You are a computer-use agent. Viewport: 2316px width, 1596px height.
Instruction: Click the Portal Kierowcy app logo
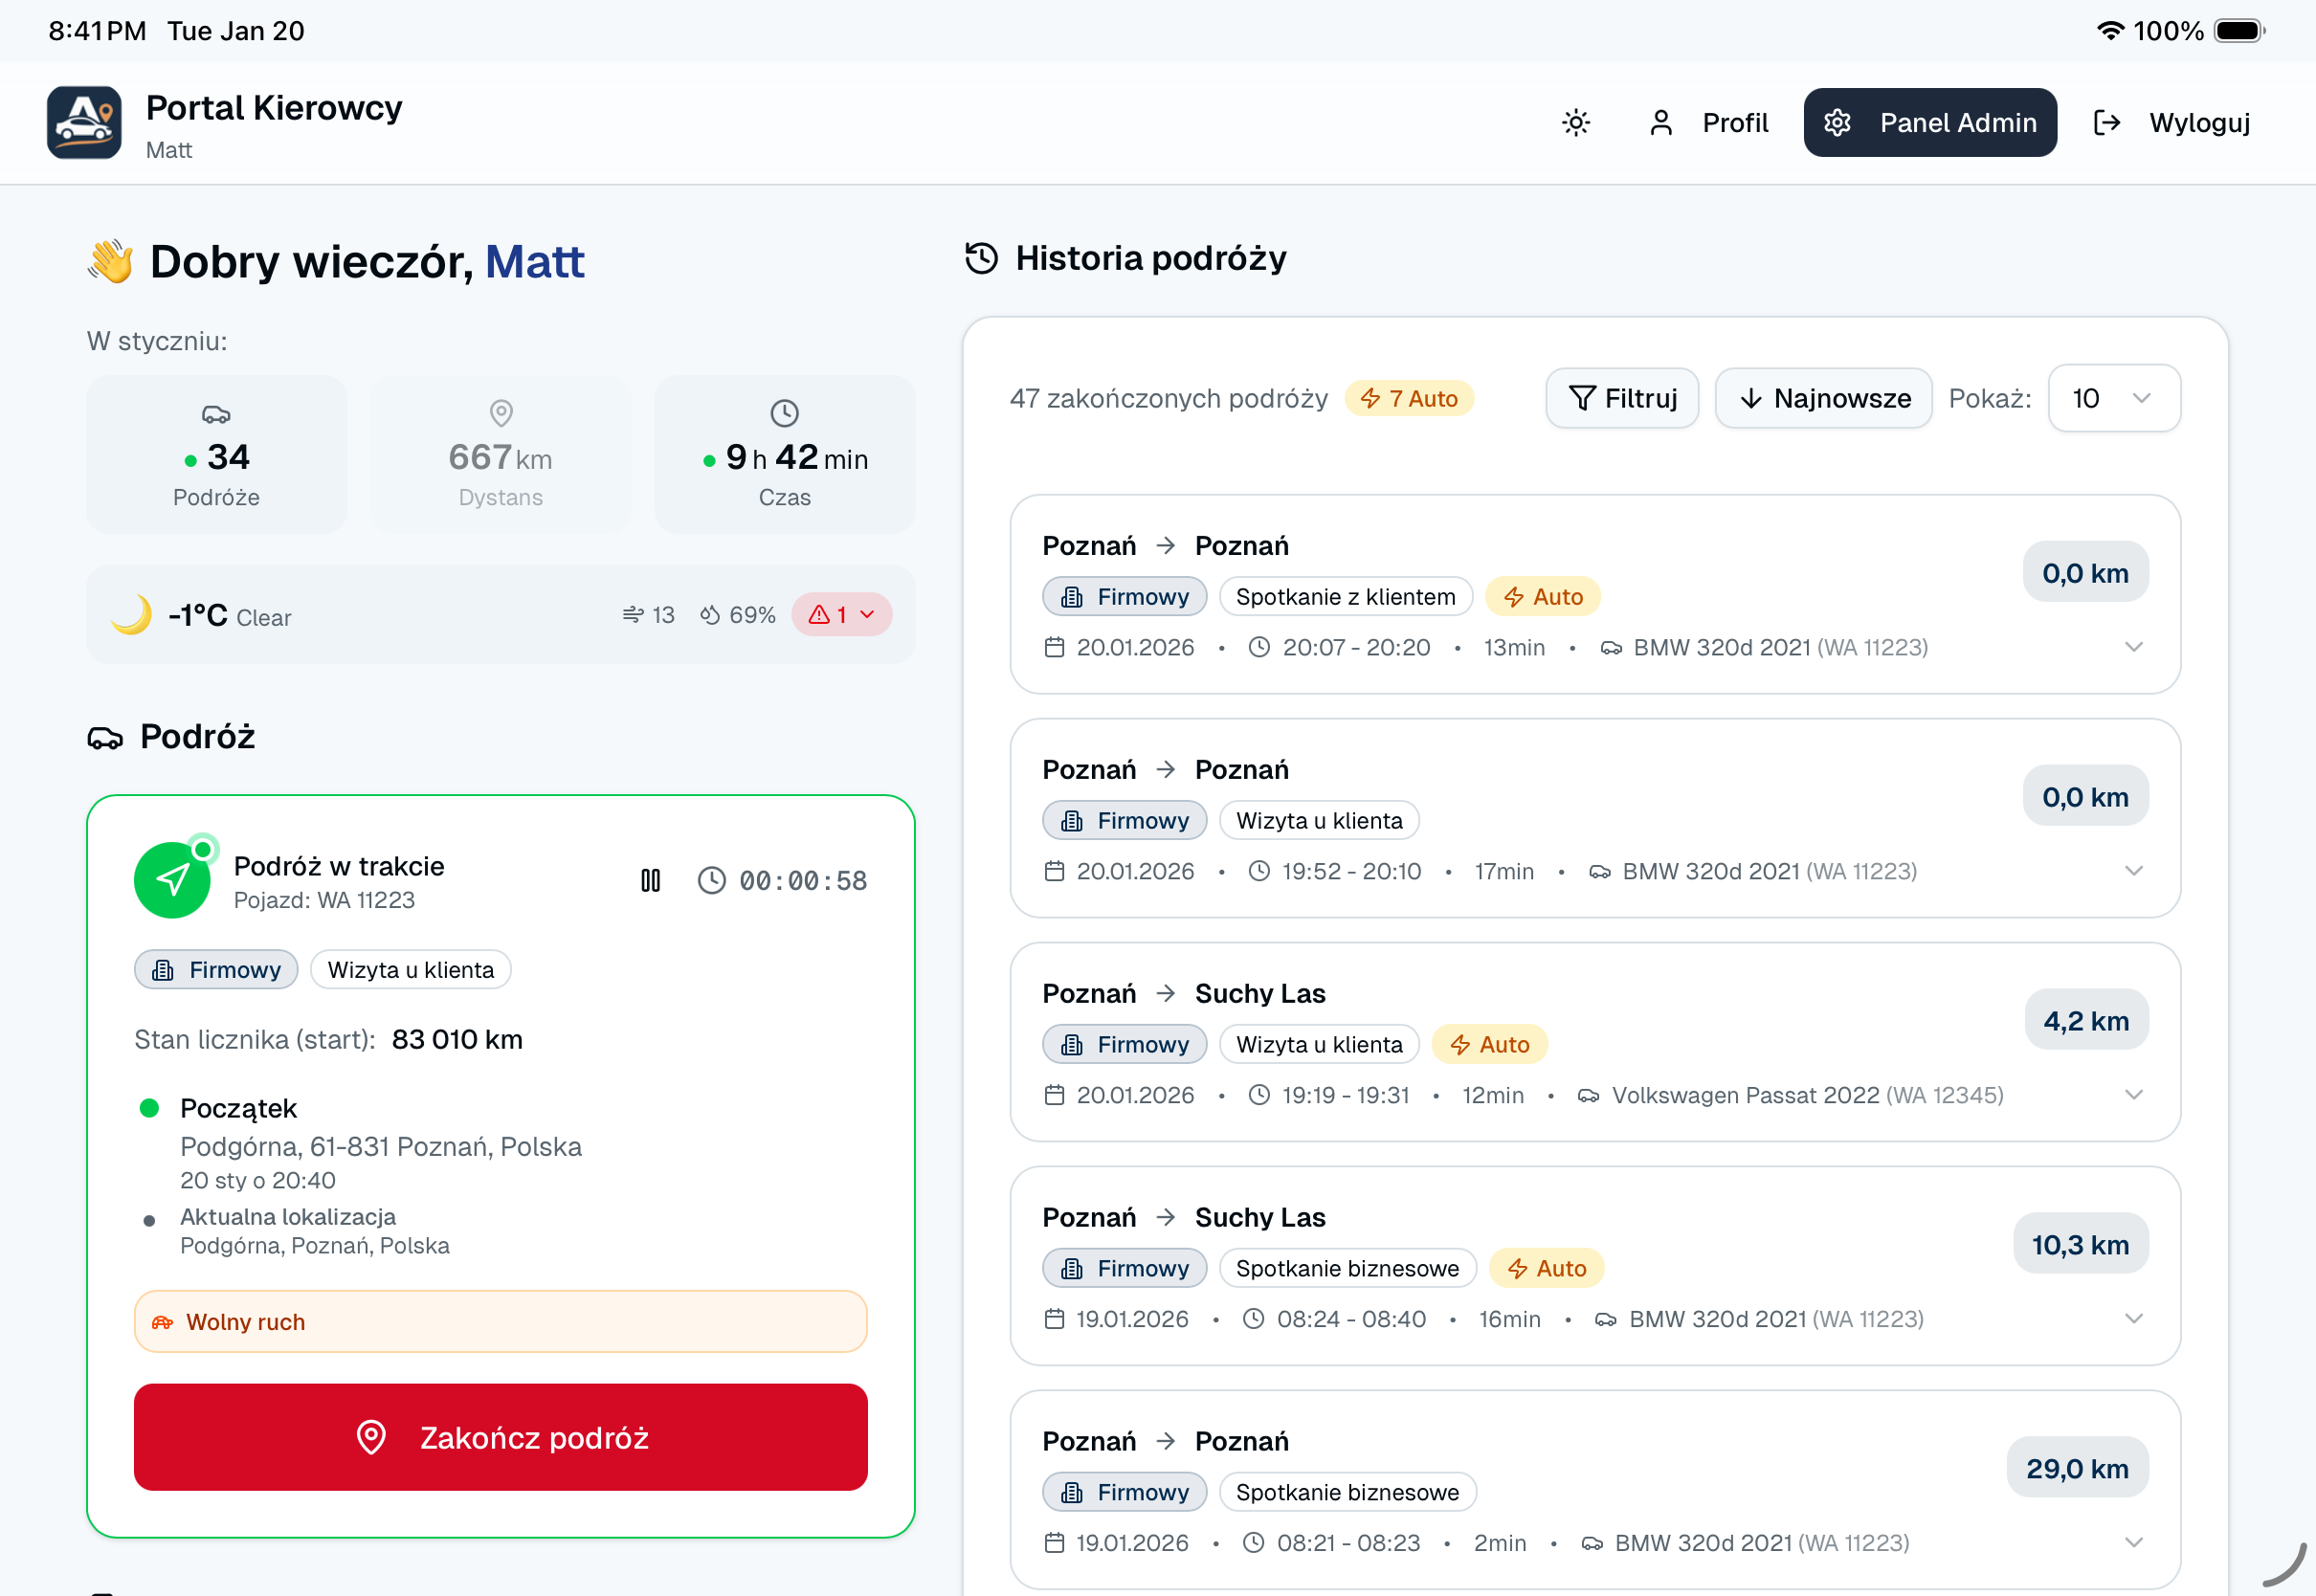(84, 123)
